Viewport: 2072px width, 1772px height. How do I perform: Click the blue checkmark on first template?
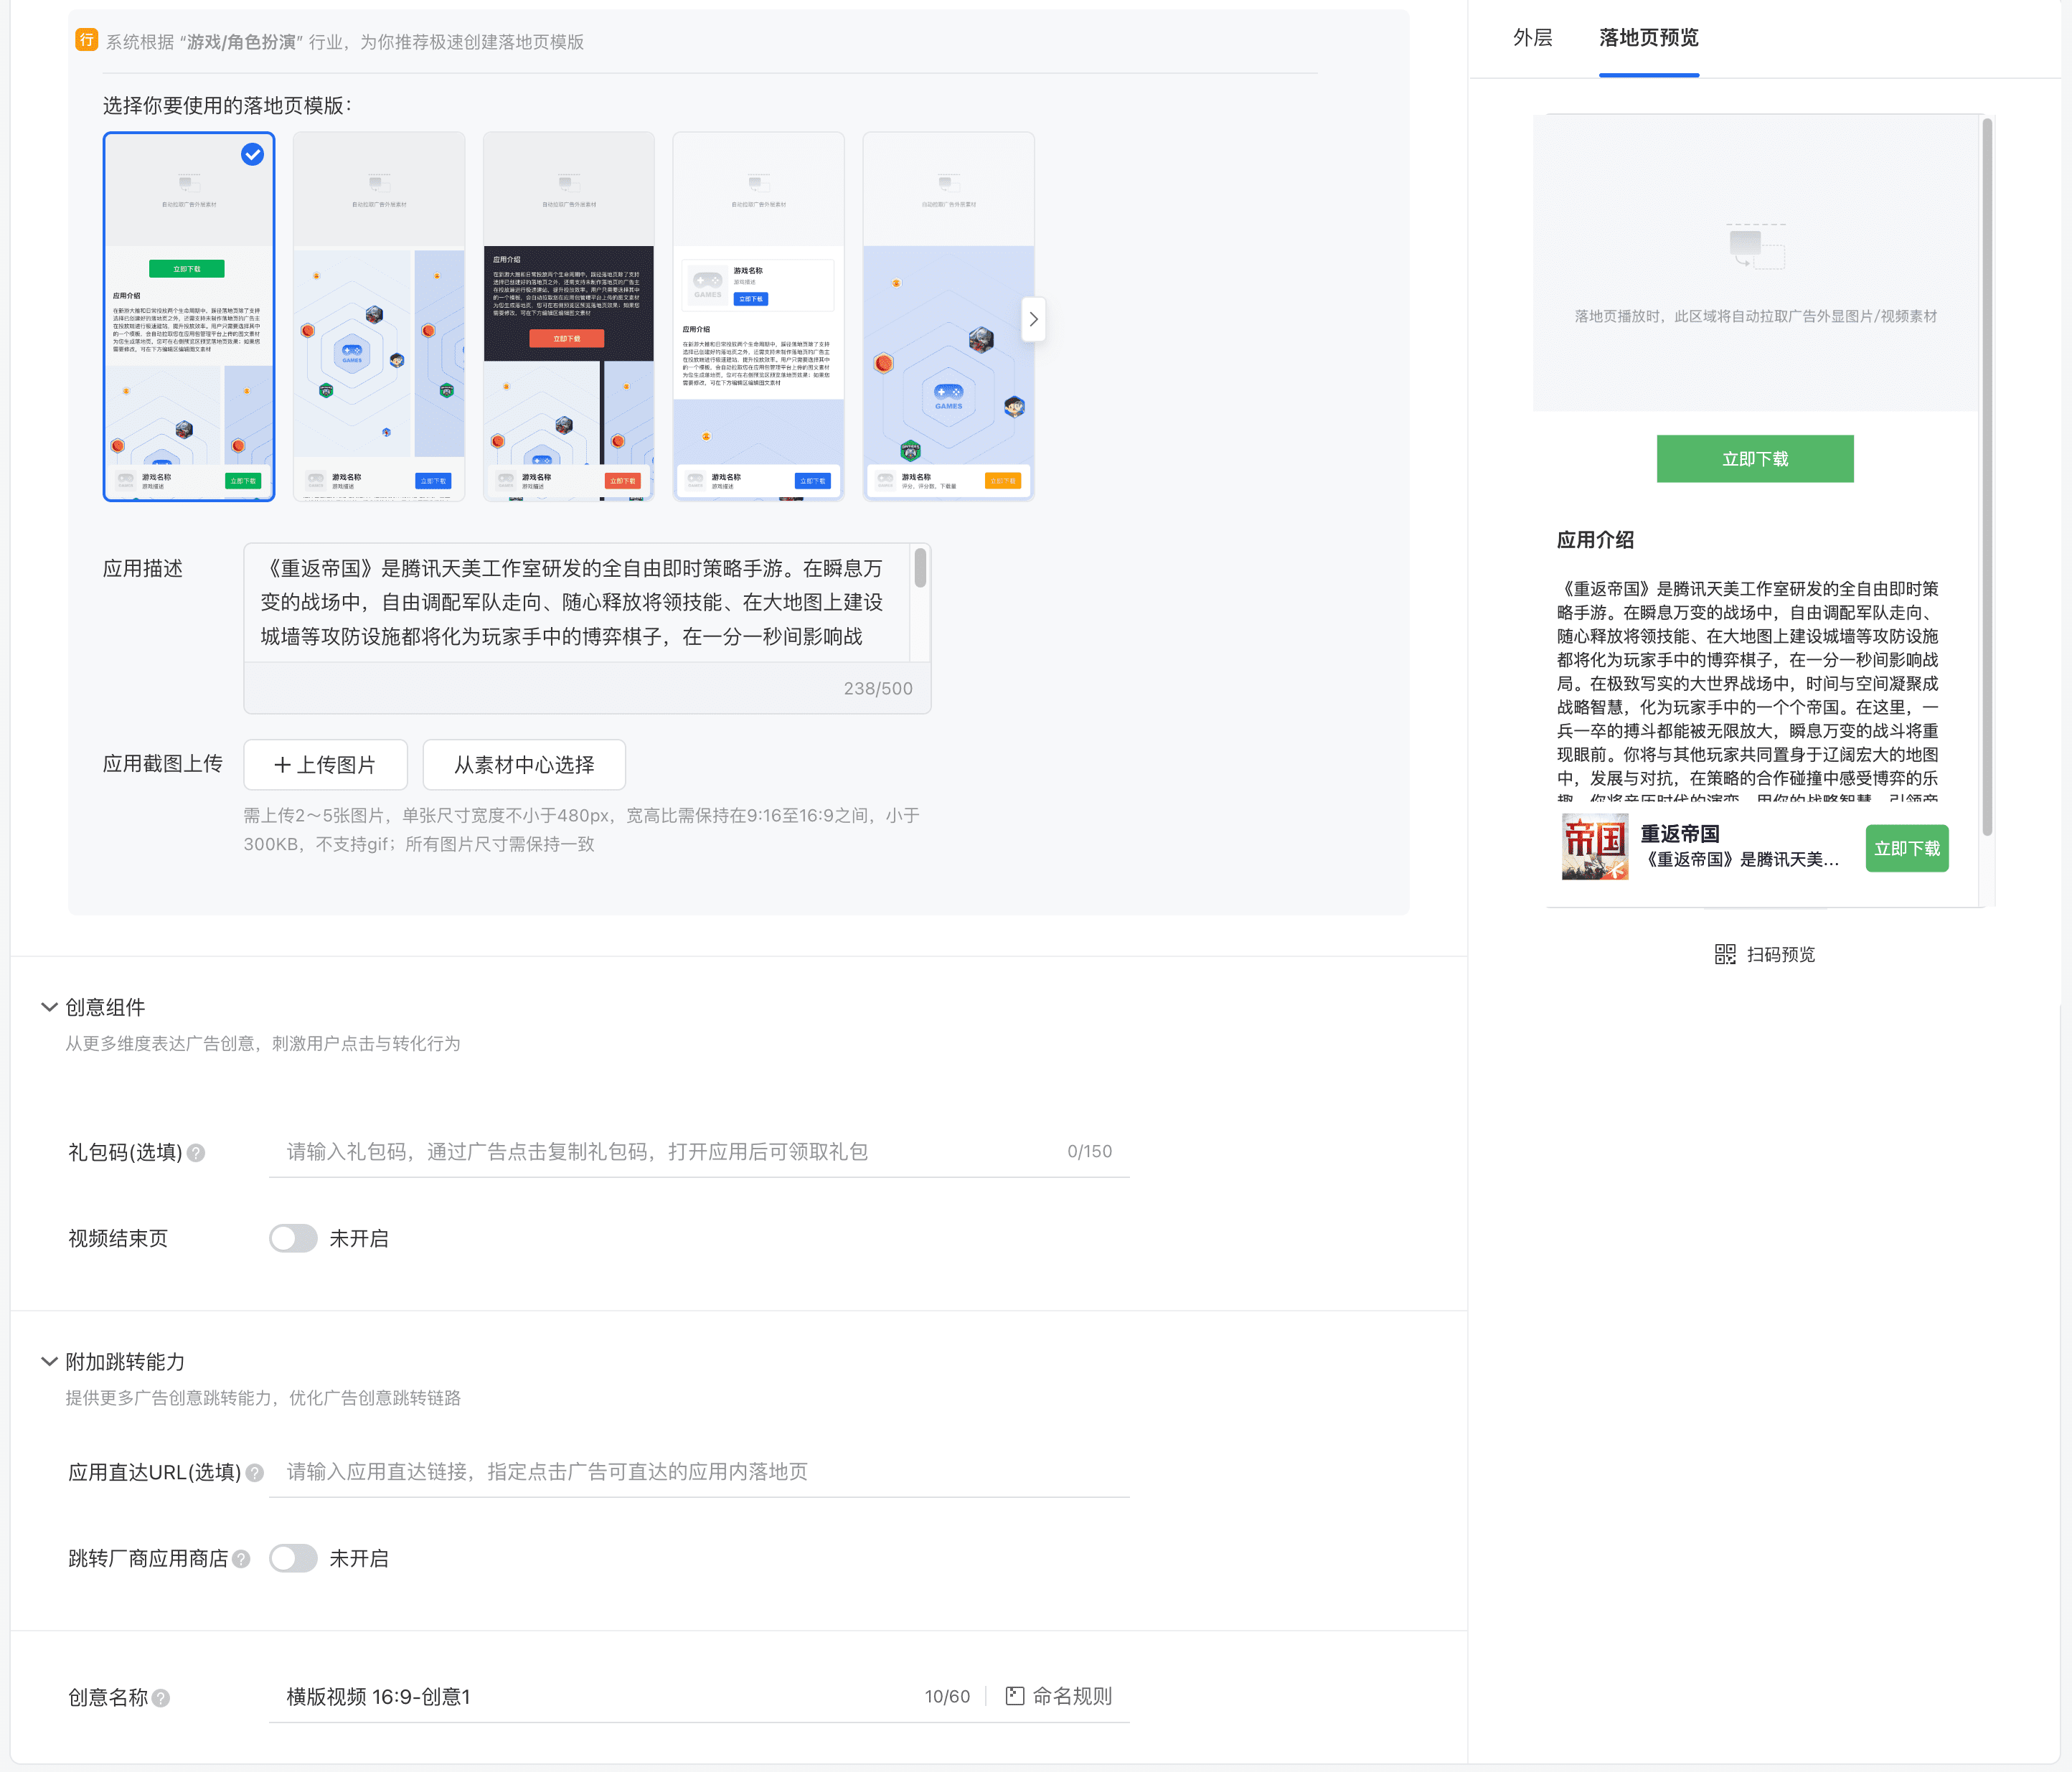(253, 154)
